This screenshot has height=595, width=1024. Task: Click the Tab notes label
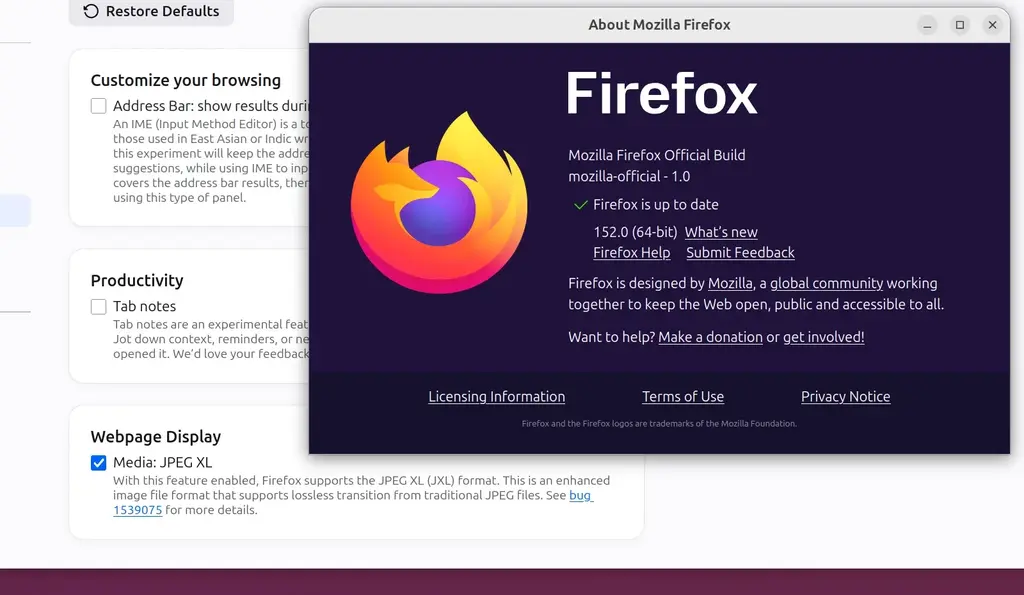tap(144, 306)
